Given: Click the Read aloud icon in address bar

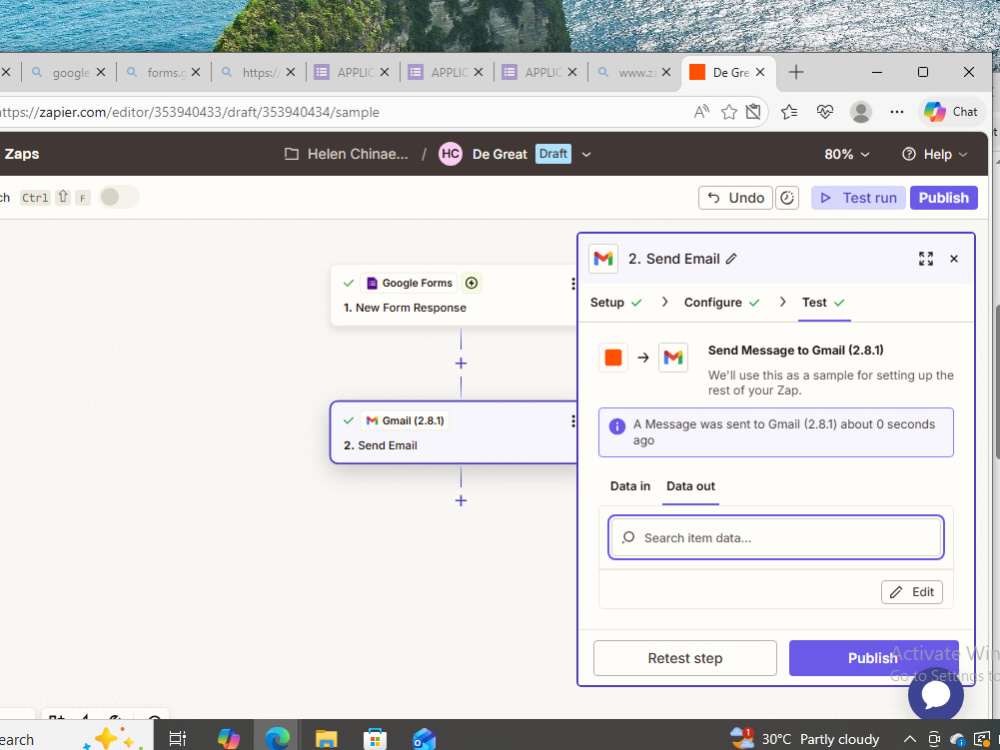Looking at the screenshot, I should [702, 112].
